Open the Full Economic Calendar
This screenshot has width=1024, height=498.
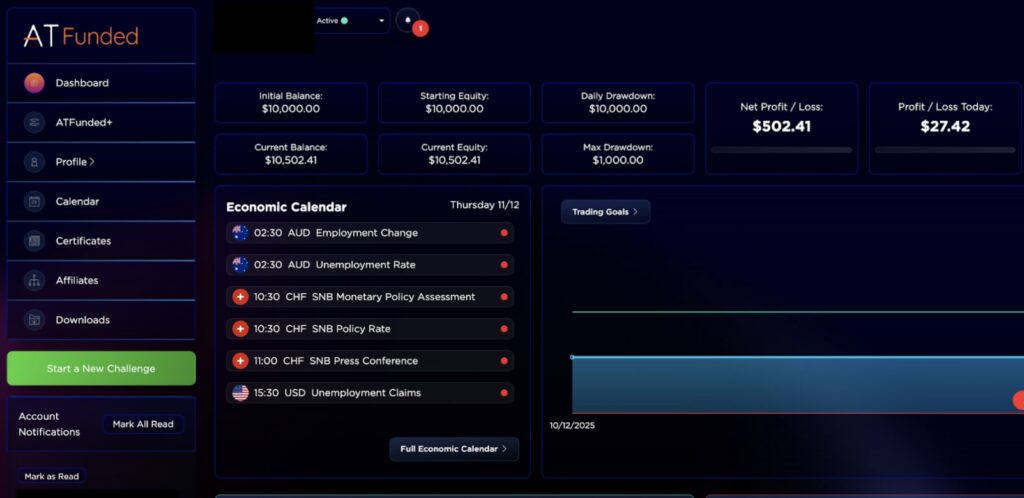[x=454, y=449]
